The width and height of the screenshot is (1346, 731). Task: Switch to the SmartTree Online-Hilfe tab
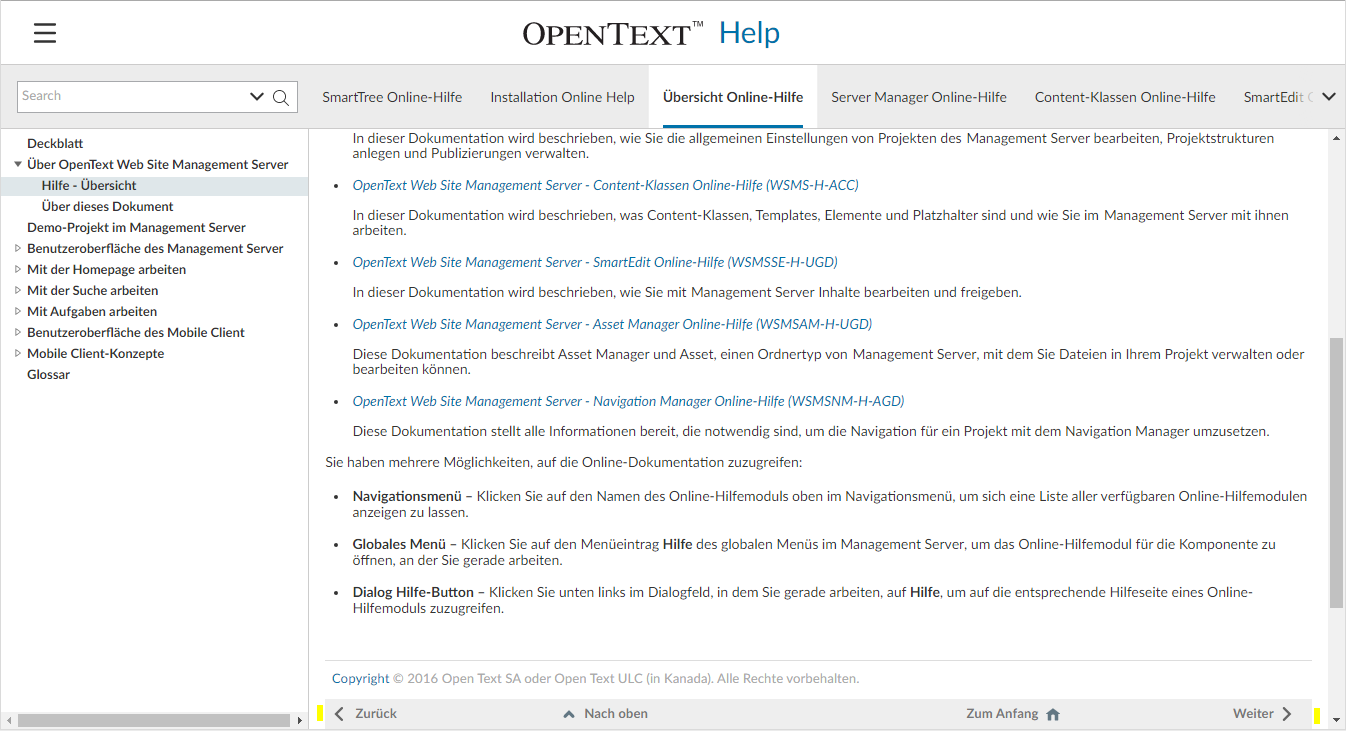pyautogui.click(x=392, y=97)
